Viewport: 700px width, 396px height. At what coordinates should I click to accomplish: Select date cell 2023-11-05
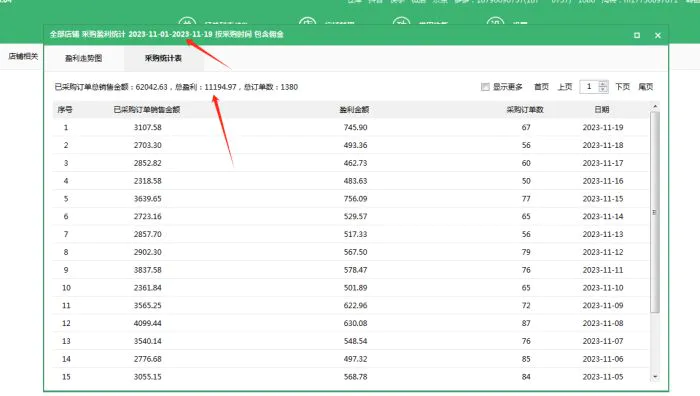[603, 377]
